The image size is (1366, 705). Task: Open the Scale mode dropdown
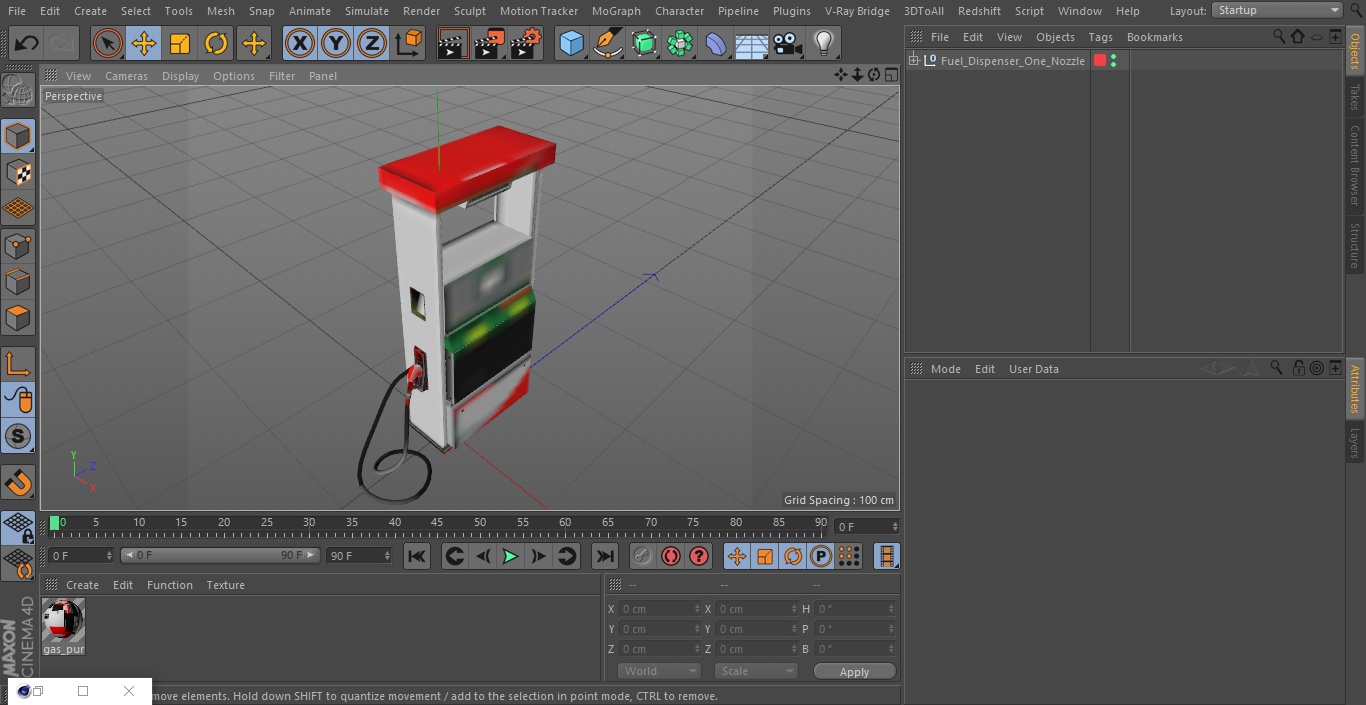755,671
